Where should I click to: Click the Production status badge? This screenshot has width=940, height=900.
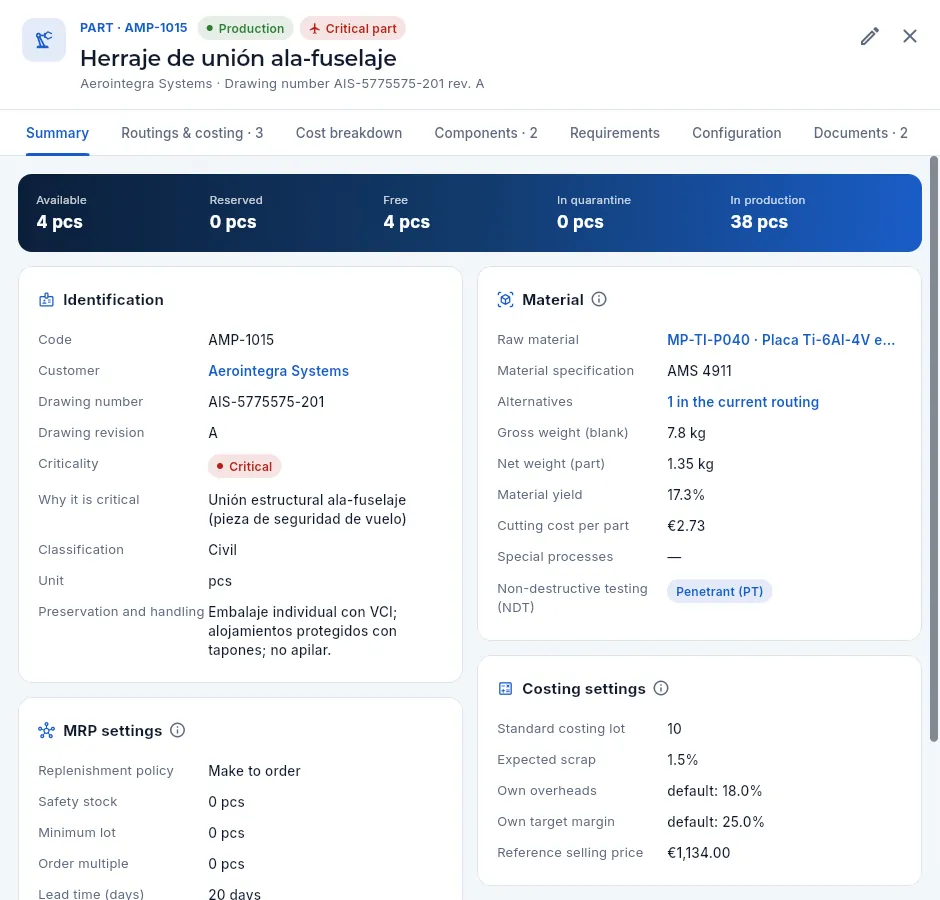(x=245, y=29)
